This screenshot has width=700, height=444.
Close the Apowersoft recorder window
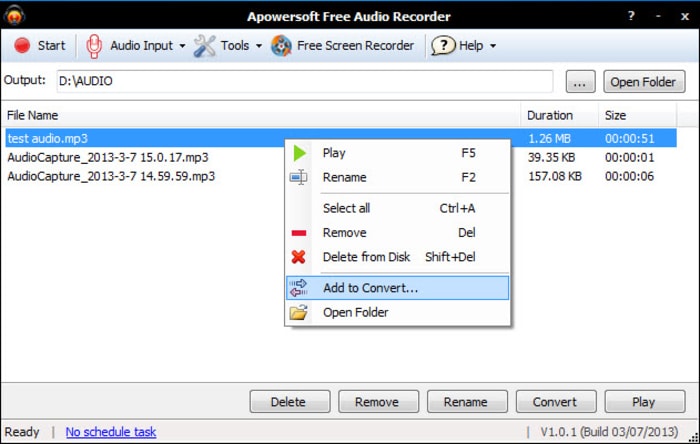tap(685, 17)
